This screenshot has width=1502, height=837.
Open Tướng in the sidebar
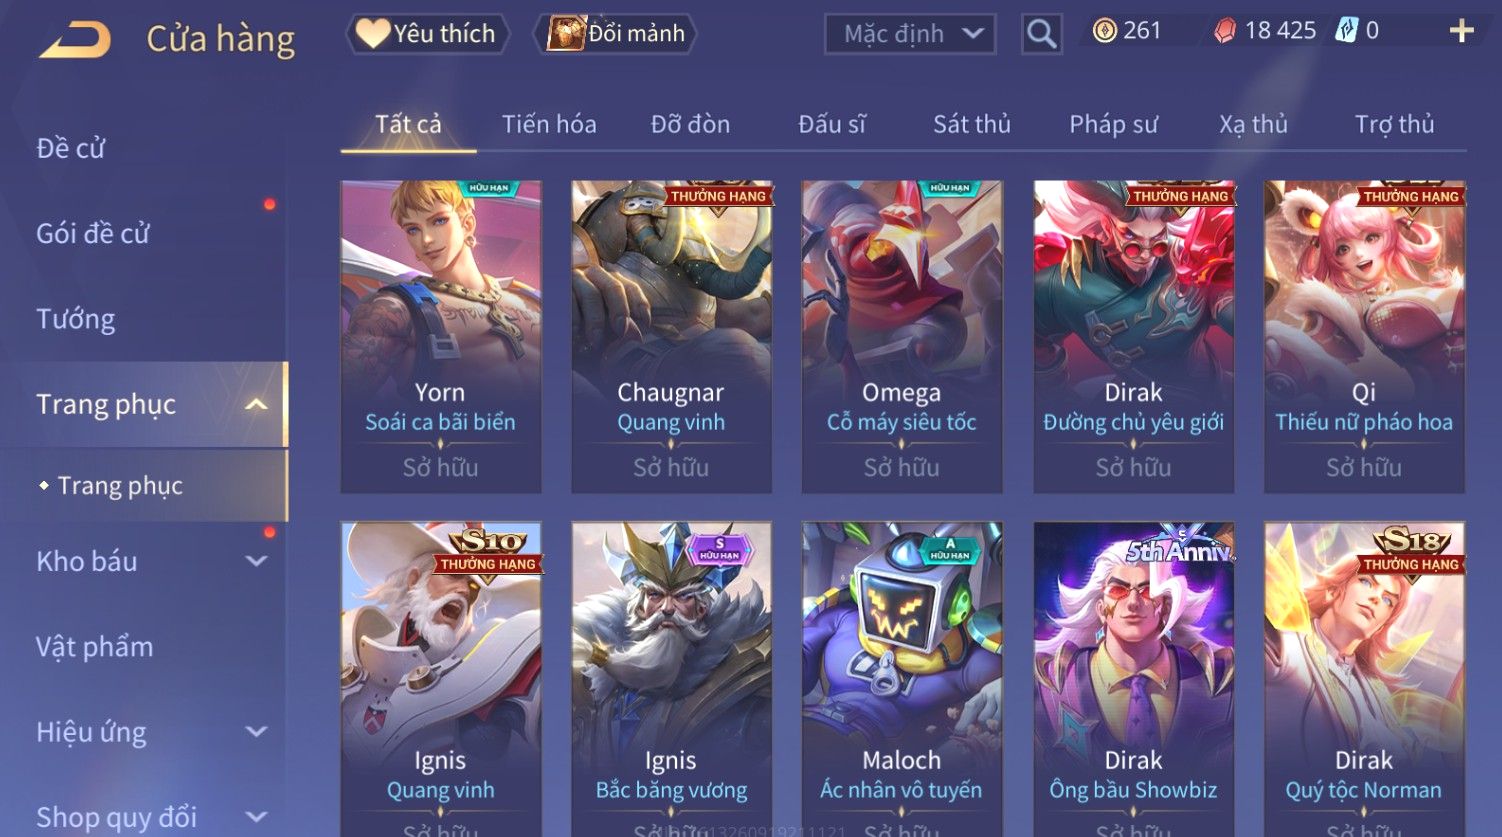coord(76,319)
